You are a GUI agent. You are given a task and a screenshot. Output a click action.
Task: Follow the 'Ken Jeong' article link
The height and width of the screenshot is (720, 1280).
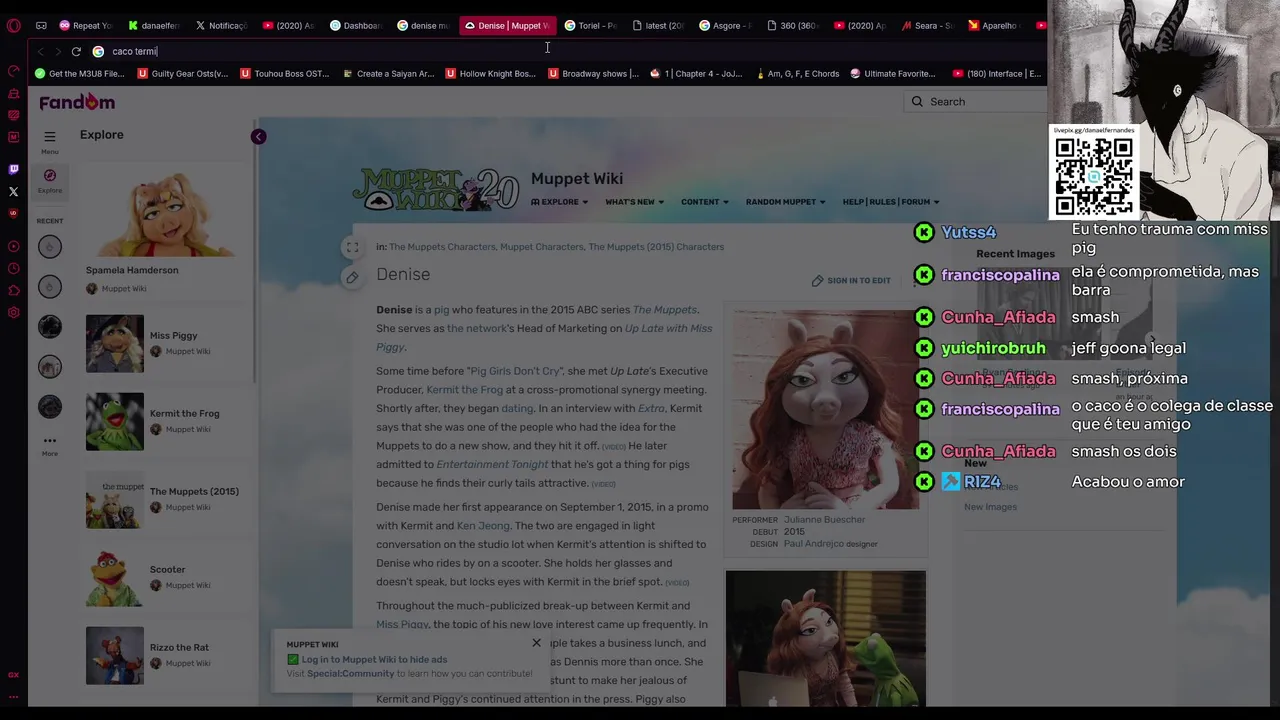point(483,526)
